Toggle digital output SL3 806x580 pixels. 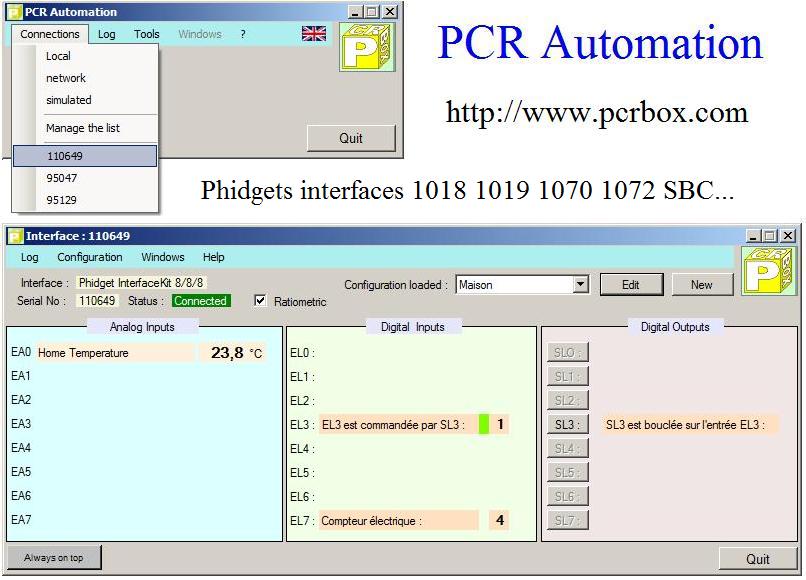click(567, 424)
